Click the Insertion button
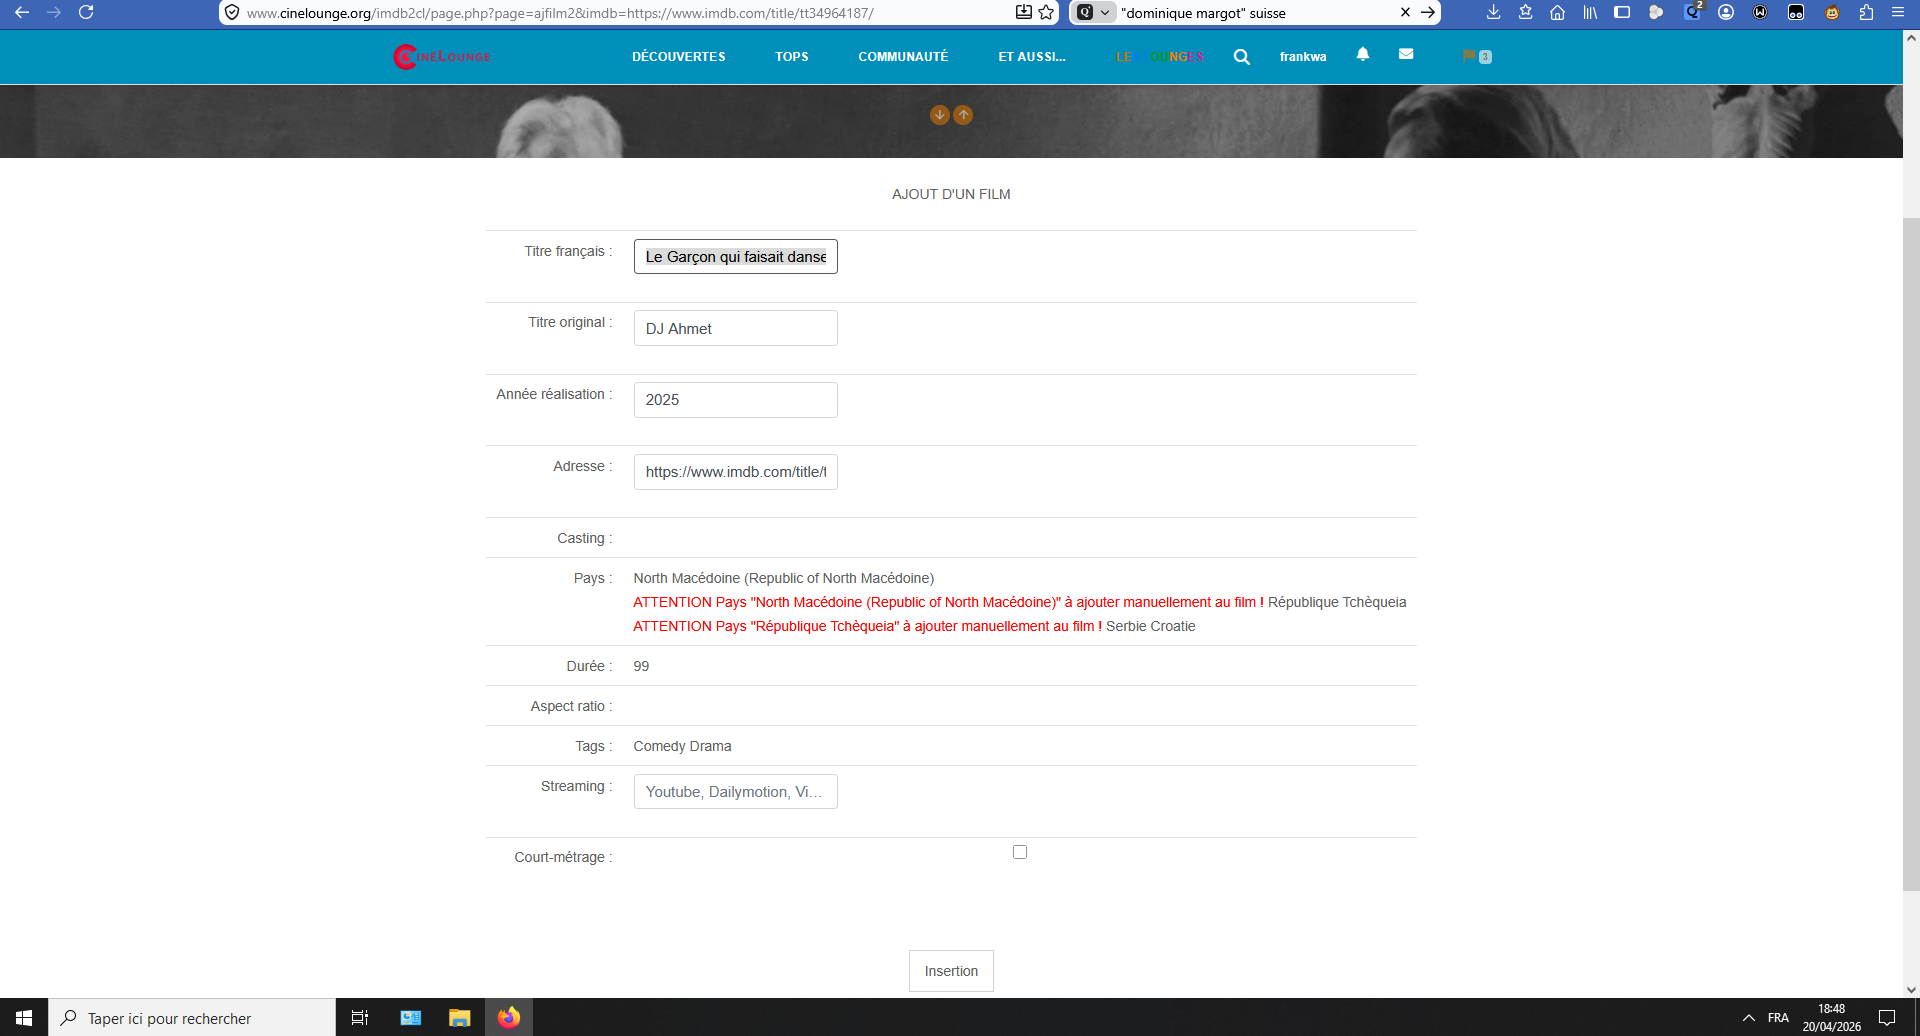 (951, 971)
